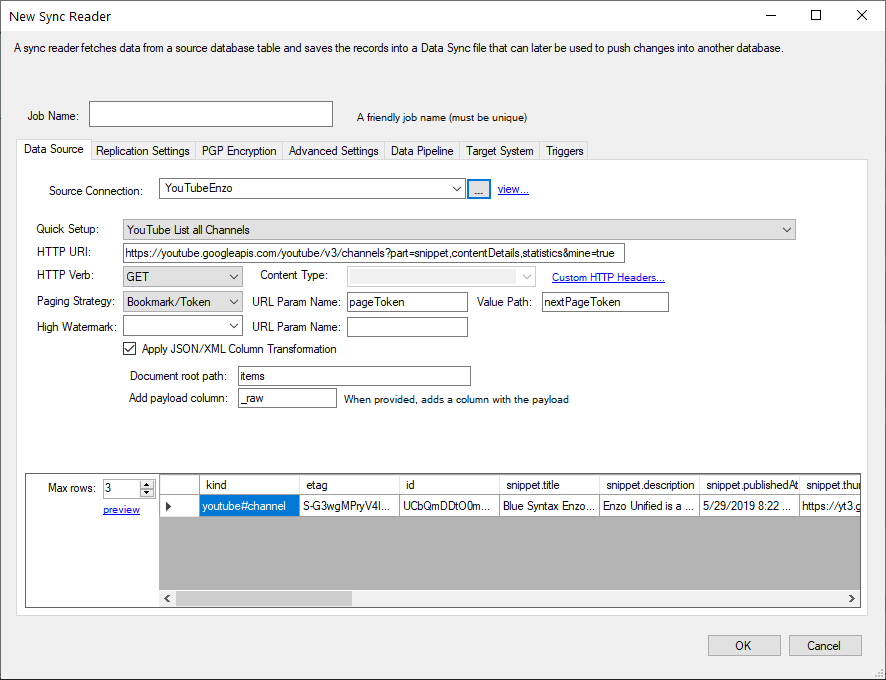The width and height of the screenshot is (886, 680).
Task: Select the youtube#channel cell
Action: [x=249, y=506]
